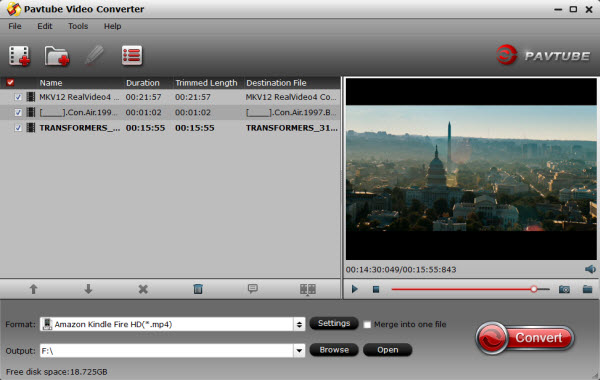Open the task list toolbar icon
This screenshot has height=380, width=600.
pos(132,55)
